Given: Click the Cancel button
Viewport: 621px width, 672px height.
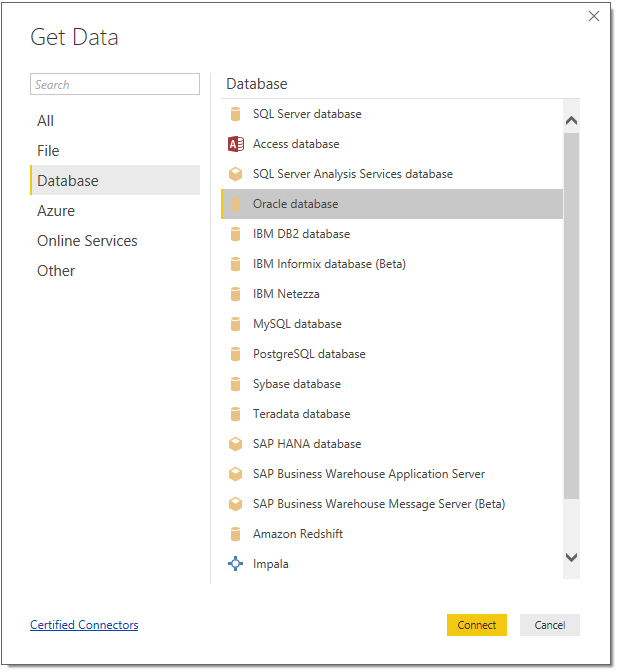Looking at the screenshot, I should [x=549, y=625].
